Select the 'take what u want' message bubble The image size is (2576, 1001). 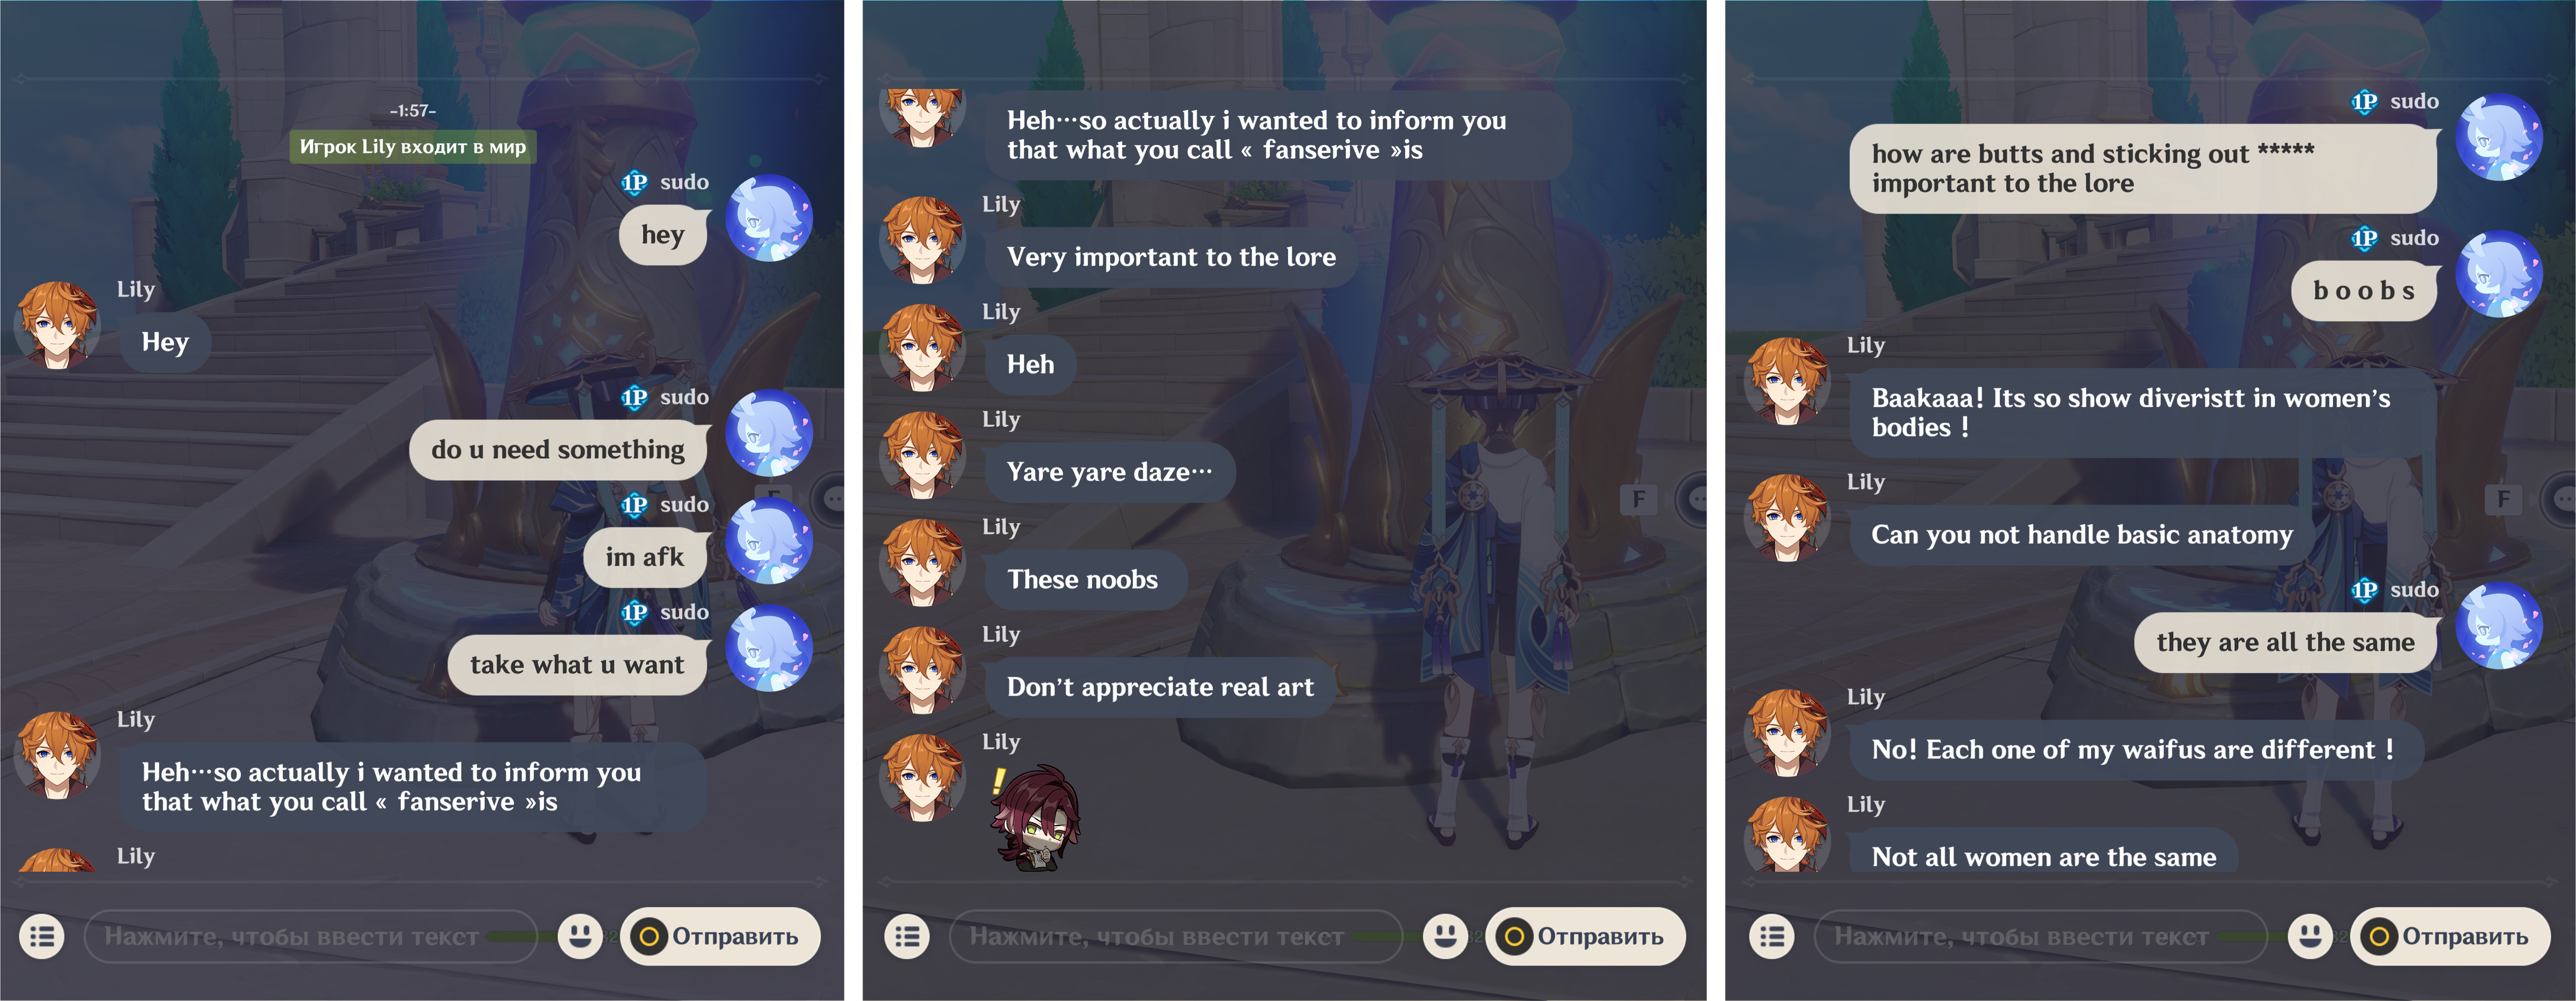[x=578, y=665]
